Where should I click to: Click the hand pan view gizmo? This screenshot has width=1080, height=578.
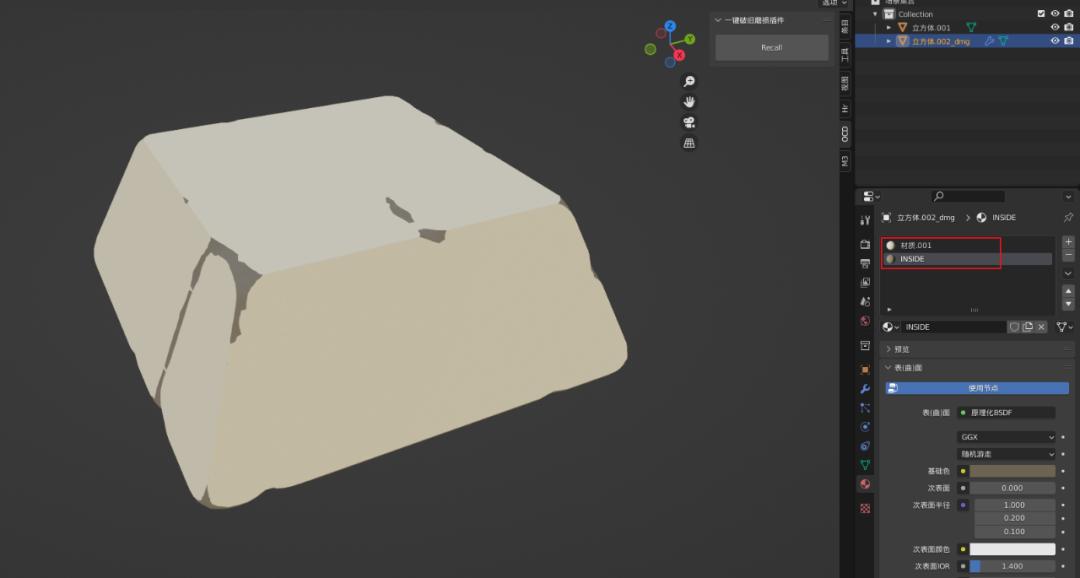pos(689,102)
